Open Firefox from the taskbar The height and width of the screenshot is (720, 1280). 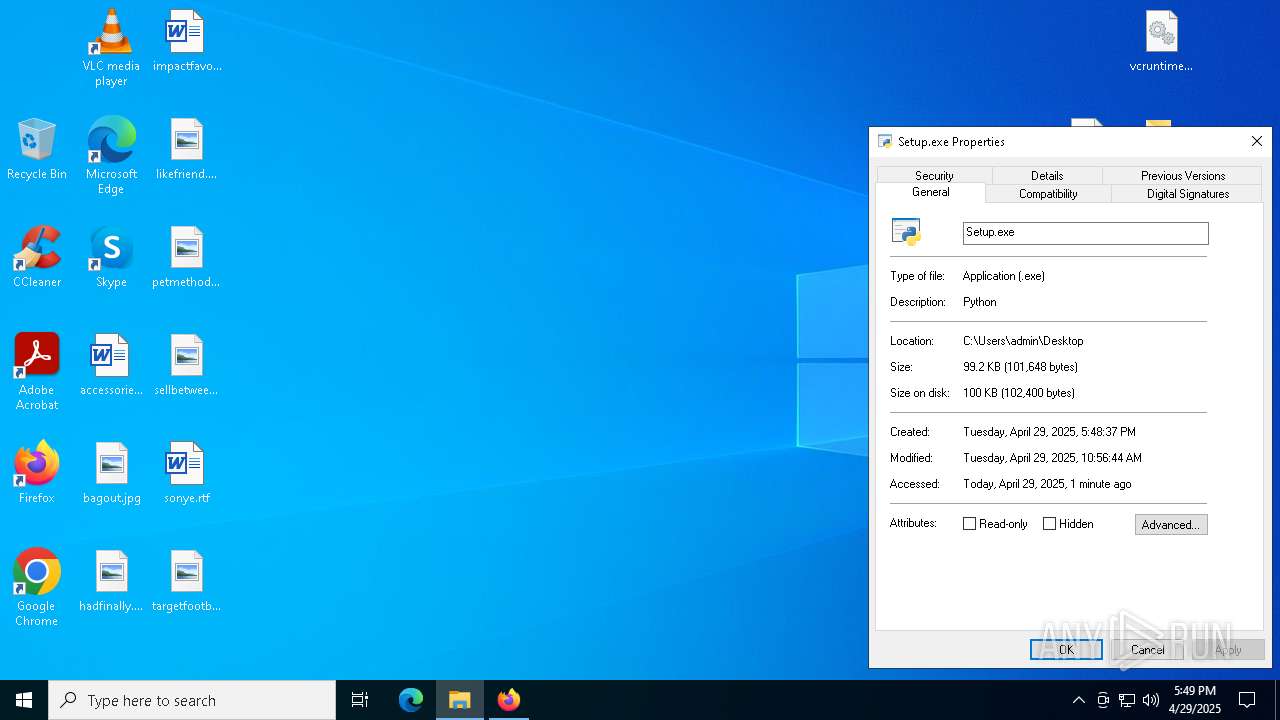coord(509,700)
